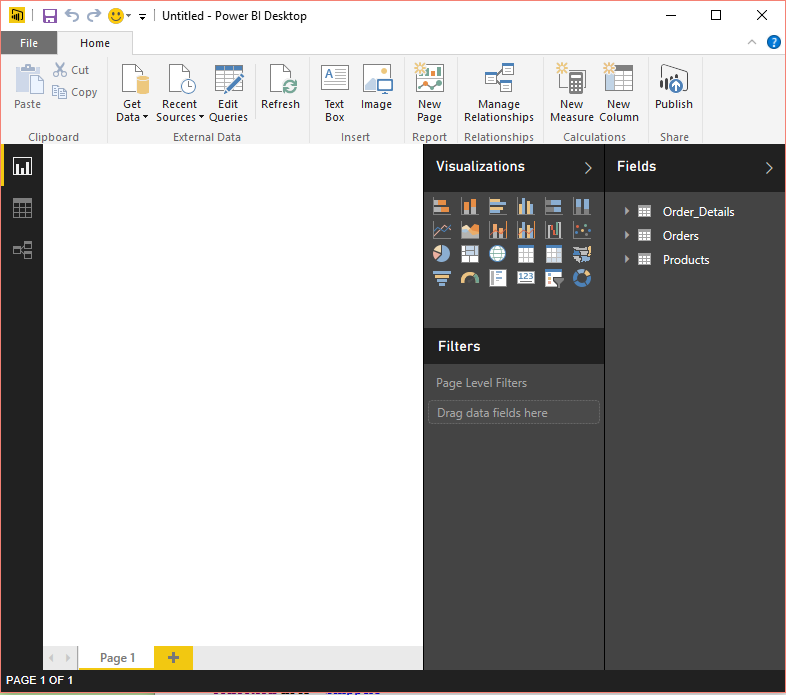Select the Clustered bar chart visualization
The height and width of the screenshot is (695, 786).
(497, 206)
